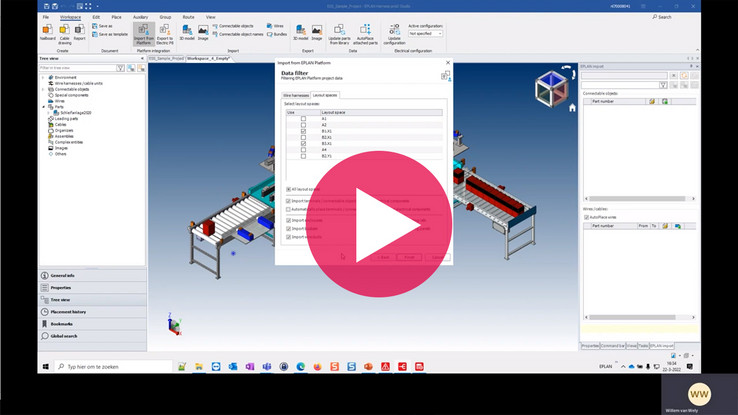
Task: Expand the Environment tree node
Action: [43, 78]
